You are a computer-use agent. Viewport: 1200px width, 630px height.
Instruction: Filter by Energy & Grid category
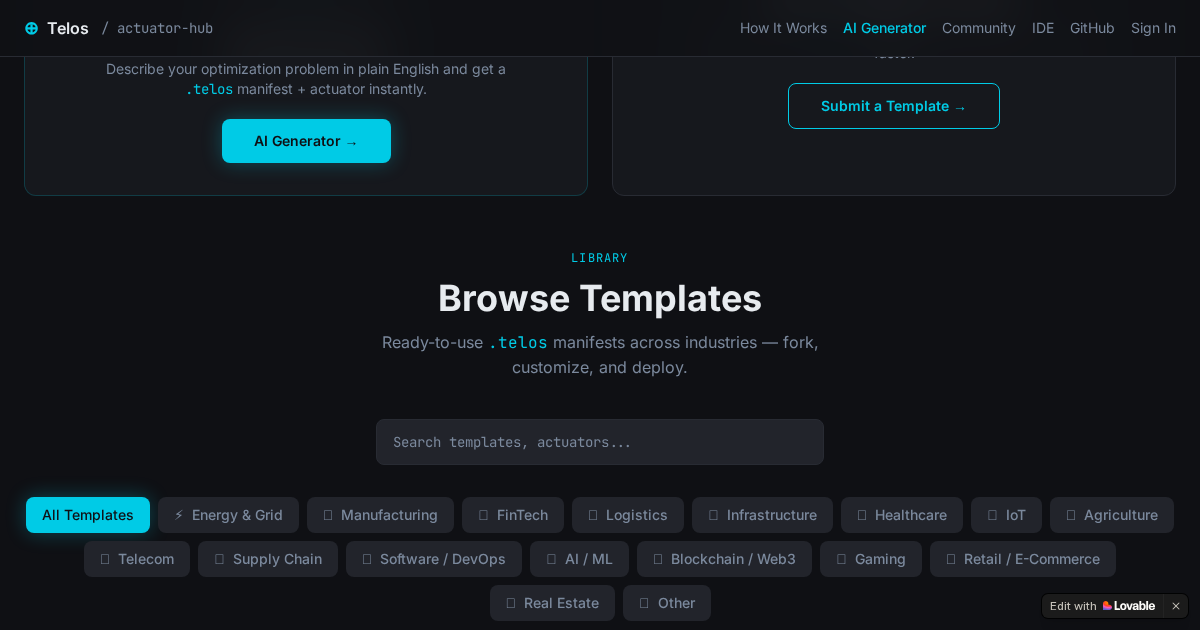228,515
